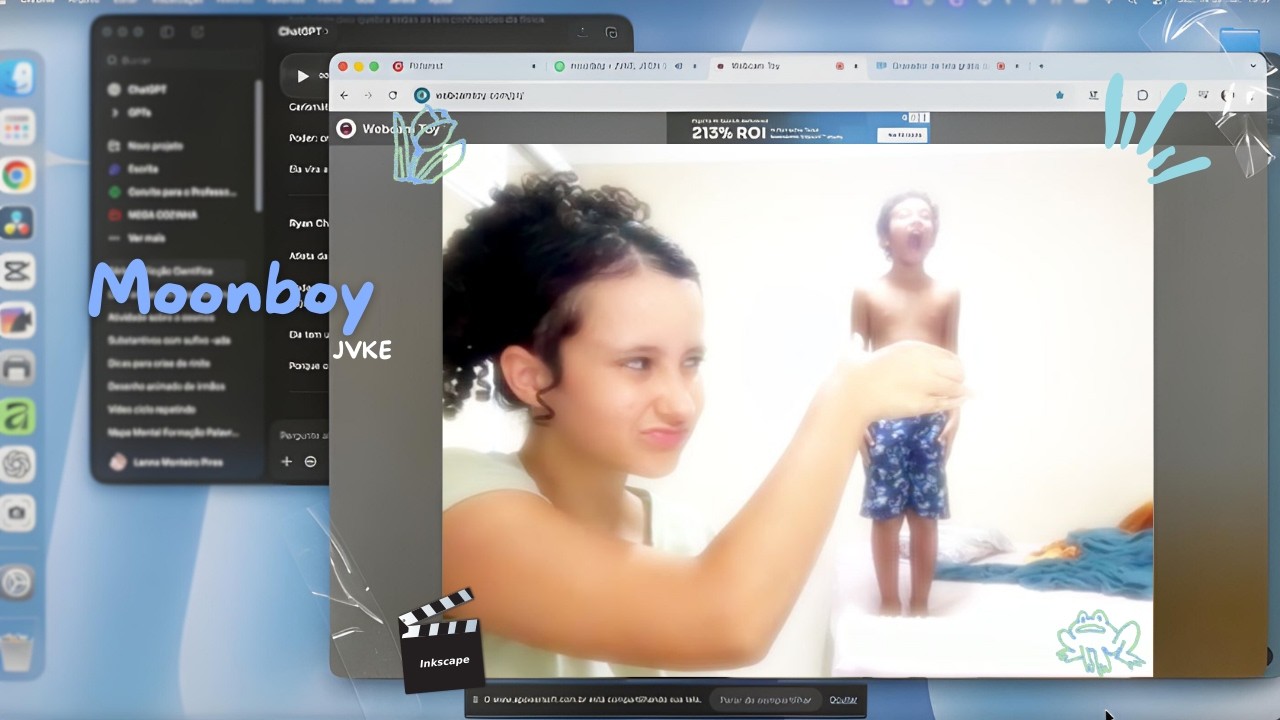
Task: Go back in the Chrome browser
Action: click(x=344, y=95)
